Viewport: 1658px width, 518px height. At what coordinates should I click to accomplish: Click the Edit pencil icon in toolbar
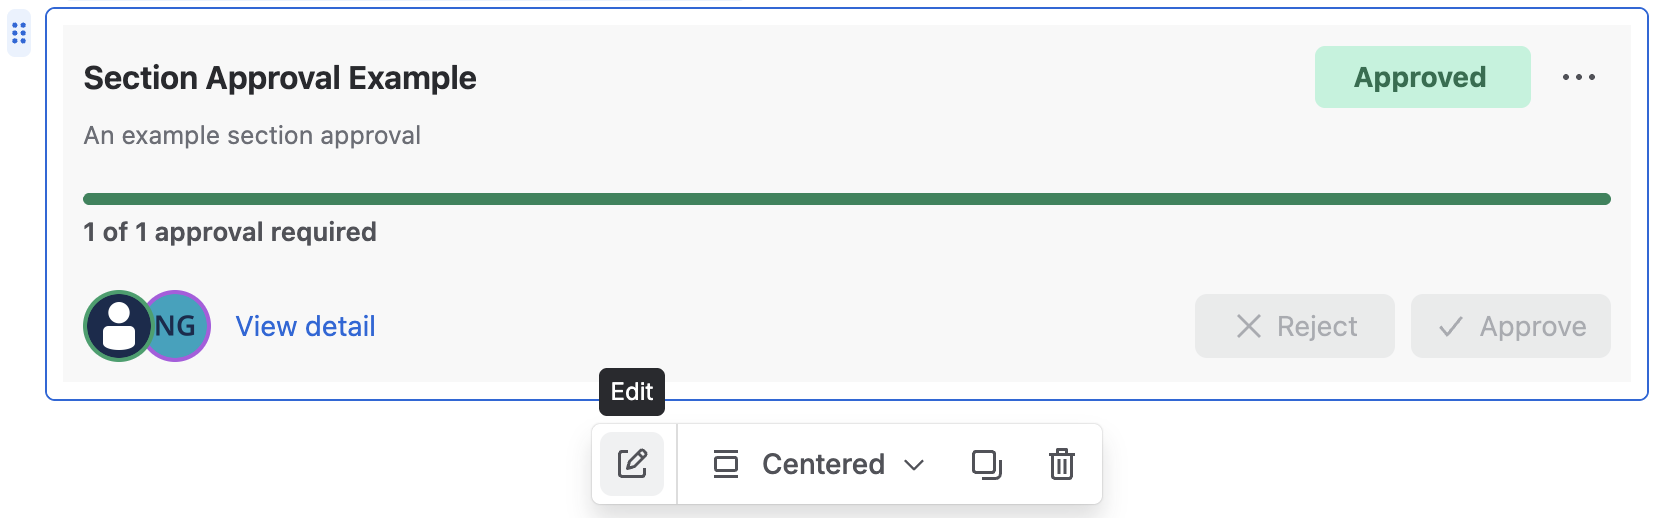pyautogui.click(x=632, y=464)
